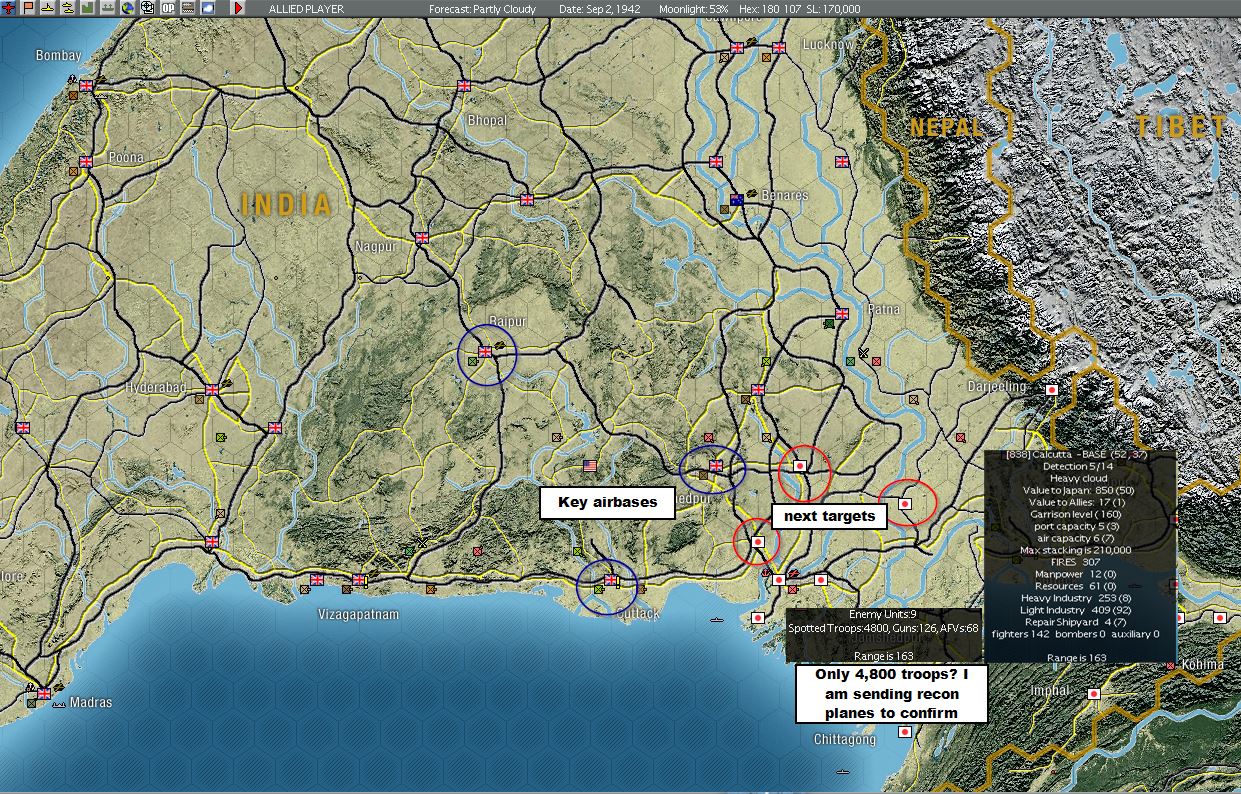Image resolution: width=1241 pixels, height=794 pixels.
Task: Click the small ship icon off Cuttack coast
Action: pyautogui.click(x=717, y=620)
